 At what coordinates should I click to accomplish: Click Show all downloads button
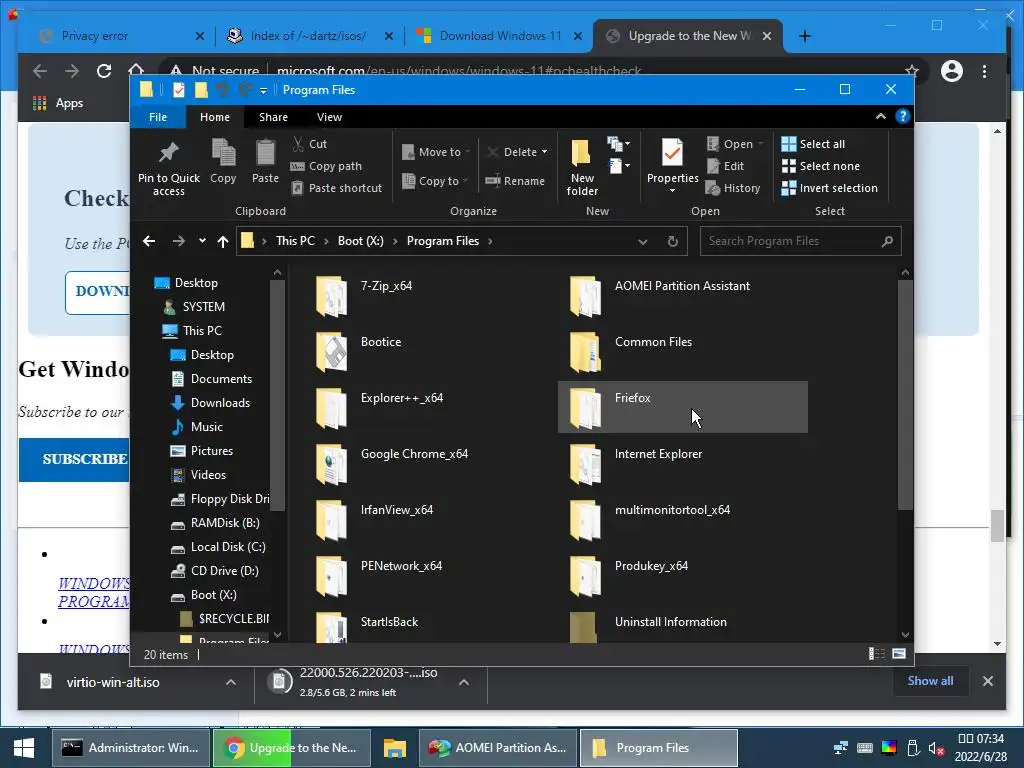pos(930,680)
